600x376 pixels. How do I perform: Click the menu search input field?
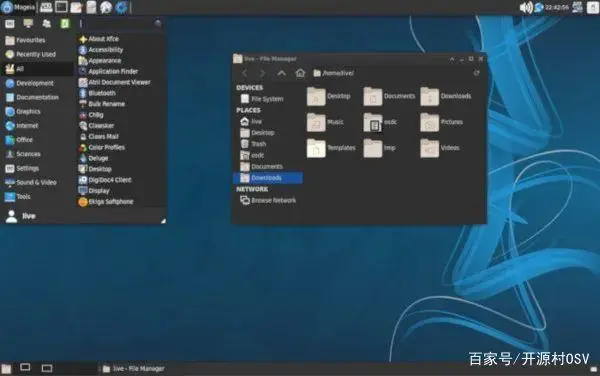tap(120, 24)
